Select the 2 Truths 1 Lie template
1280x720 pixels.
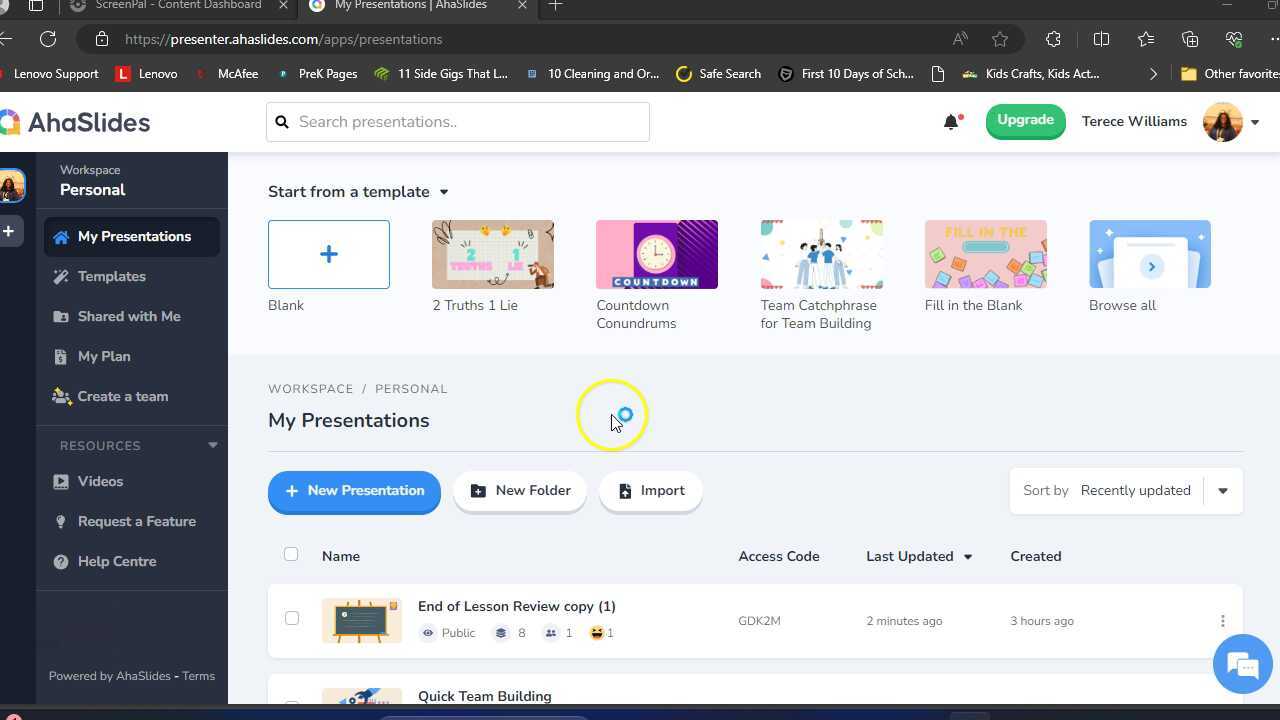point(493,254)
